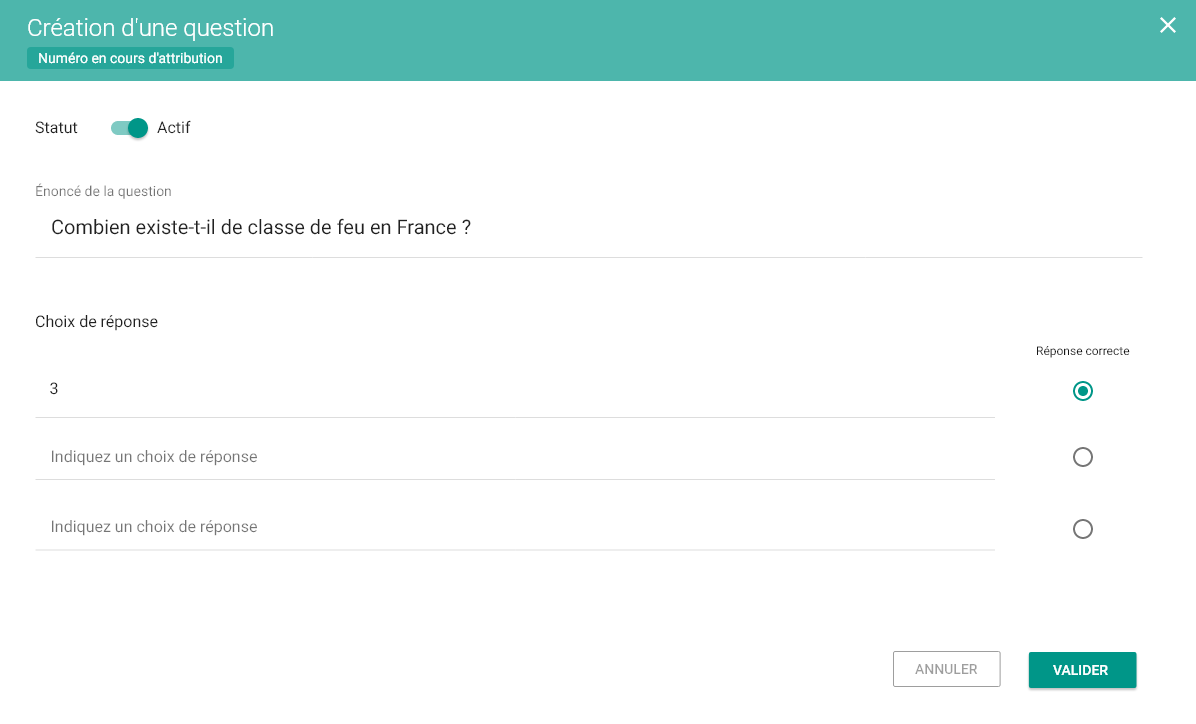Toggle the Statut switch off
Screen dimensions: 1196x724
point(129,128)
